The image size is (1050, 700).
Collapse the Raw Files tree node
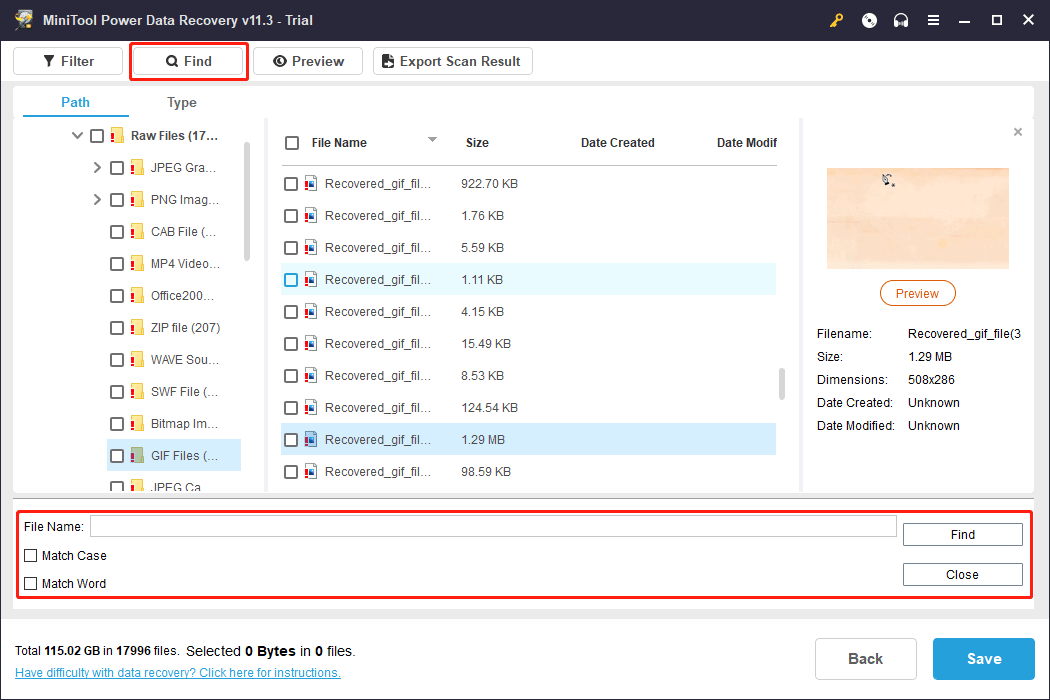click(77, 135)
